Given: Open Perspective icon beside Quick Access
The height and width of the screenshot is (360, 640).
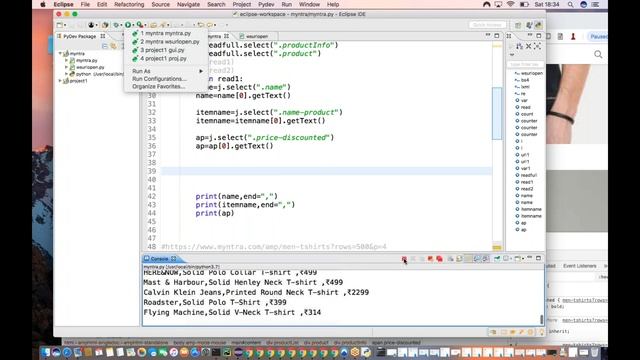Looking at the screenshot, I should pos(518,25).
